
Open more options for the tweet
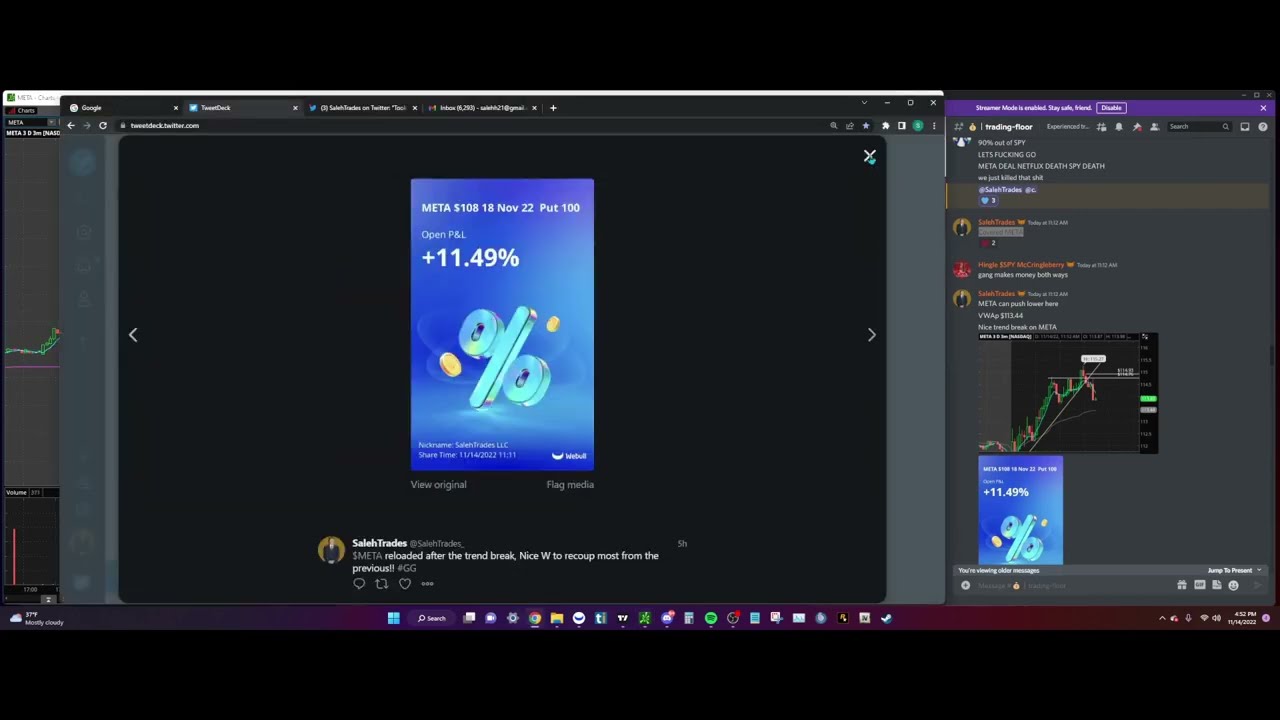pos(427,584)
